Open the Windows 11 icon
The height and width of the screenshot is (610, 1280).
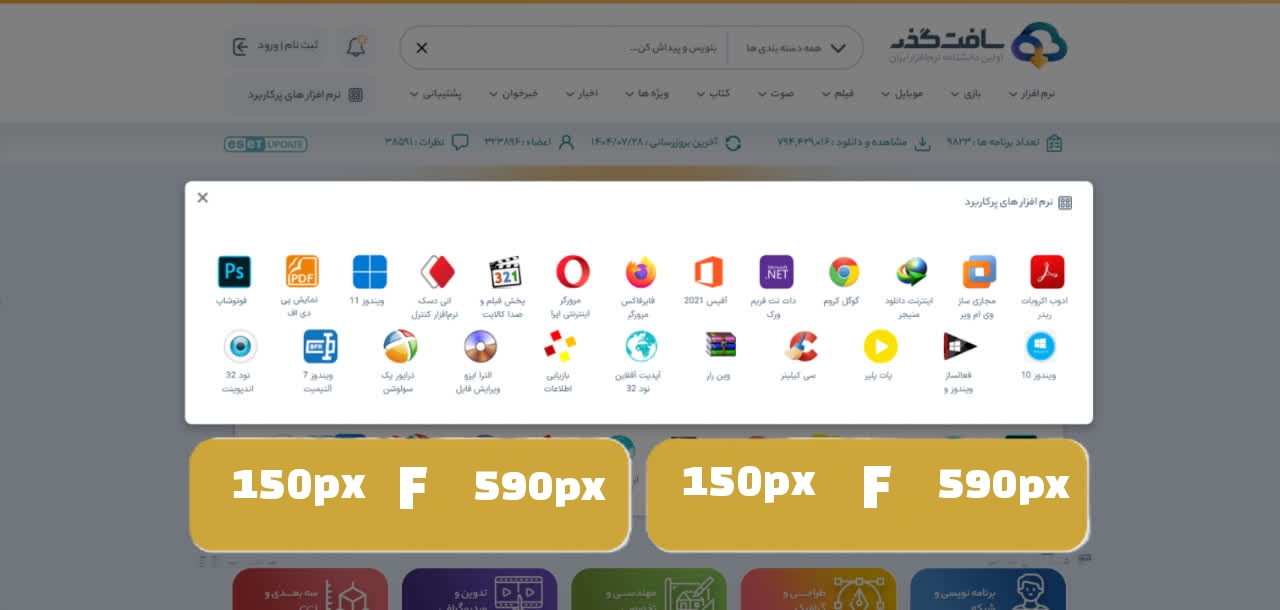370,272
